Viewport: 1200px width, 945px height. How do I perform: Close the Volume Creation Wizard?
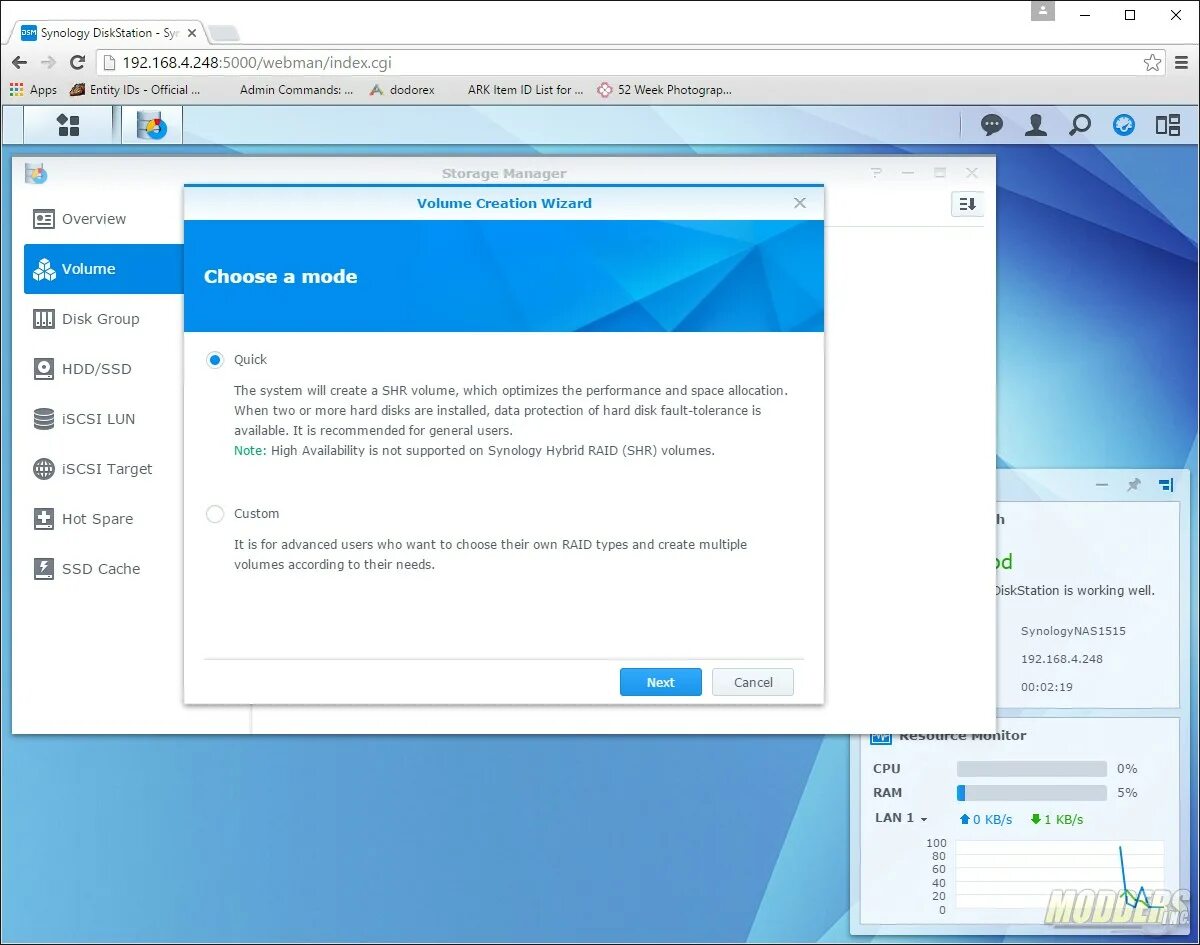(800, 203)
